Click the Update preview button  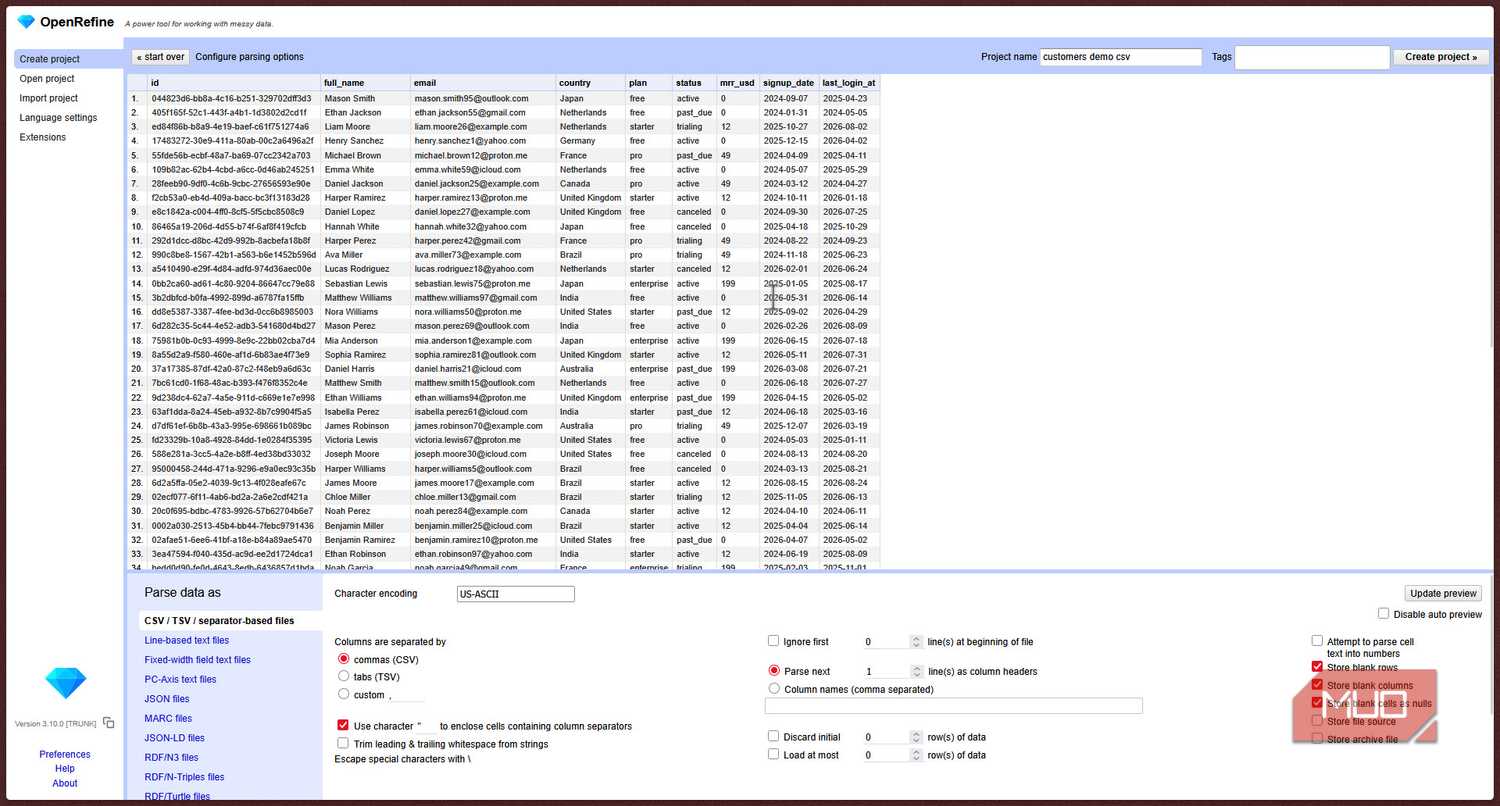[1443, 593]
